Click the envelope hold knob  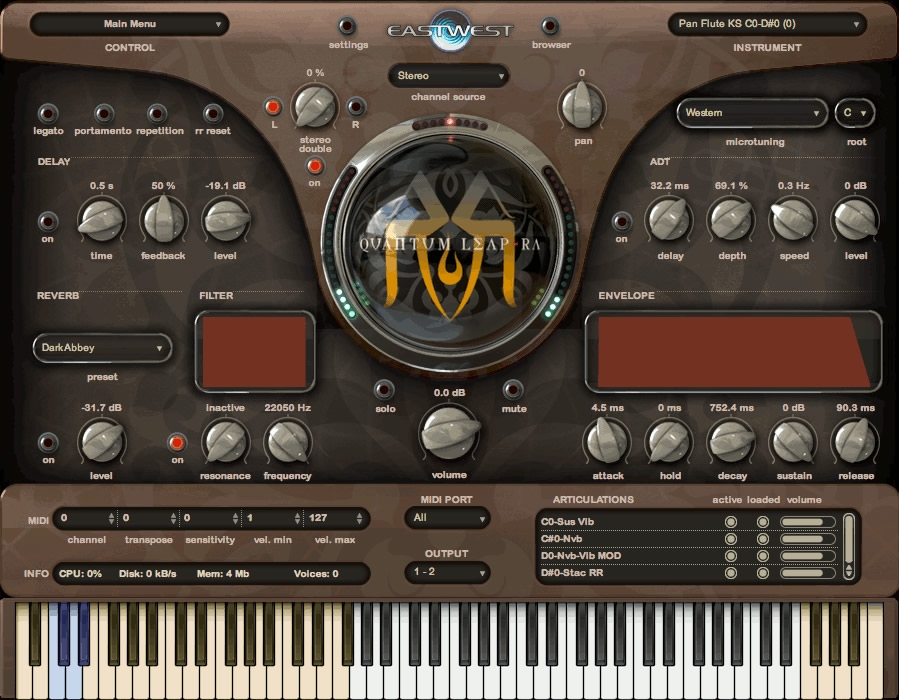(x=669, y=441)
